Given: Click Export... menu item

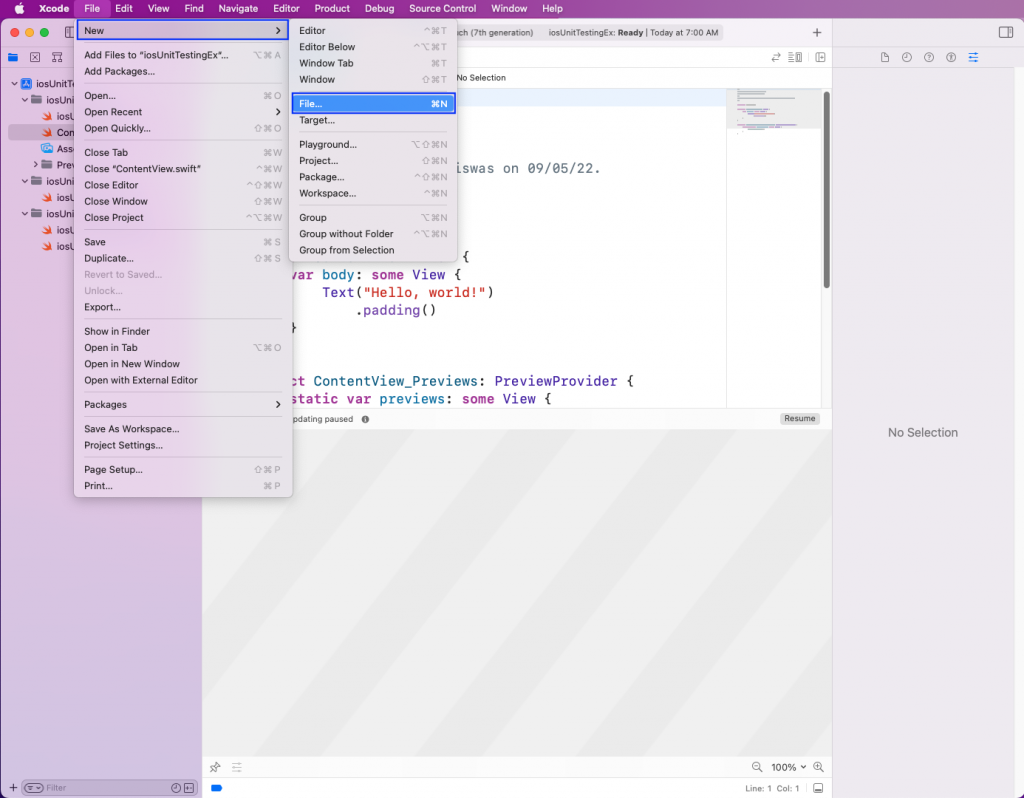Looking at the screenshot, I should 182,307.
